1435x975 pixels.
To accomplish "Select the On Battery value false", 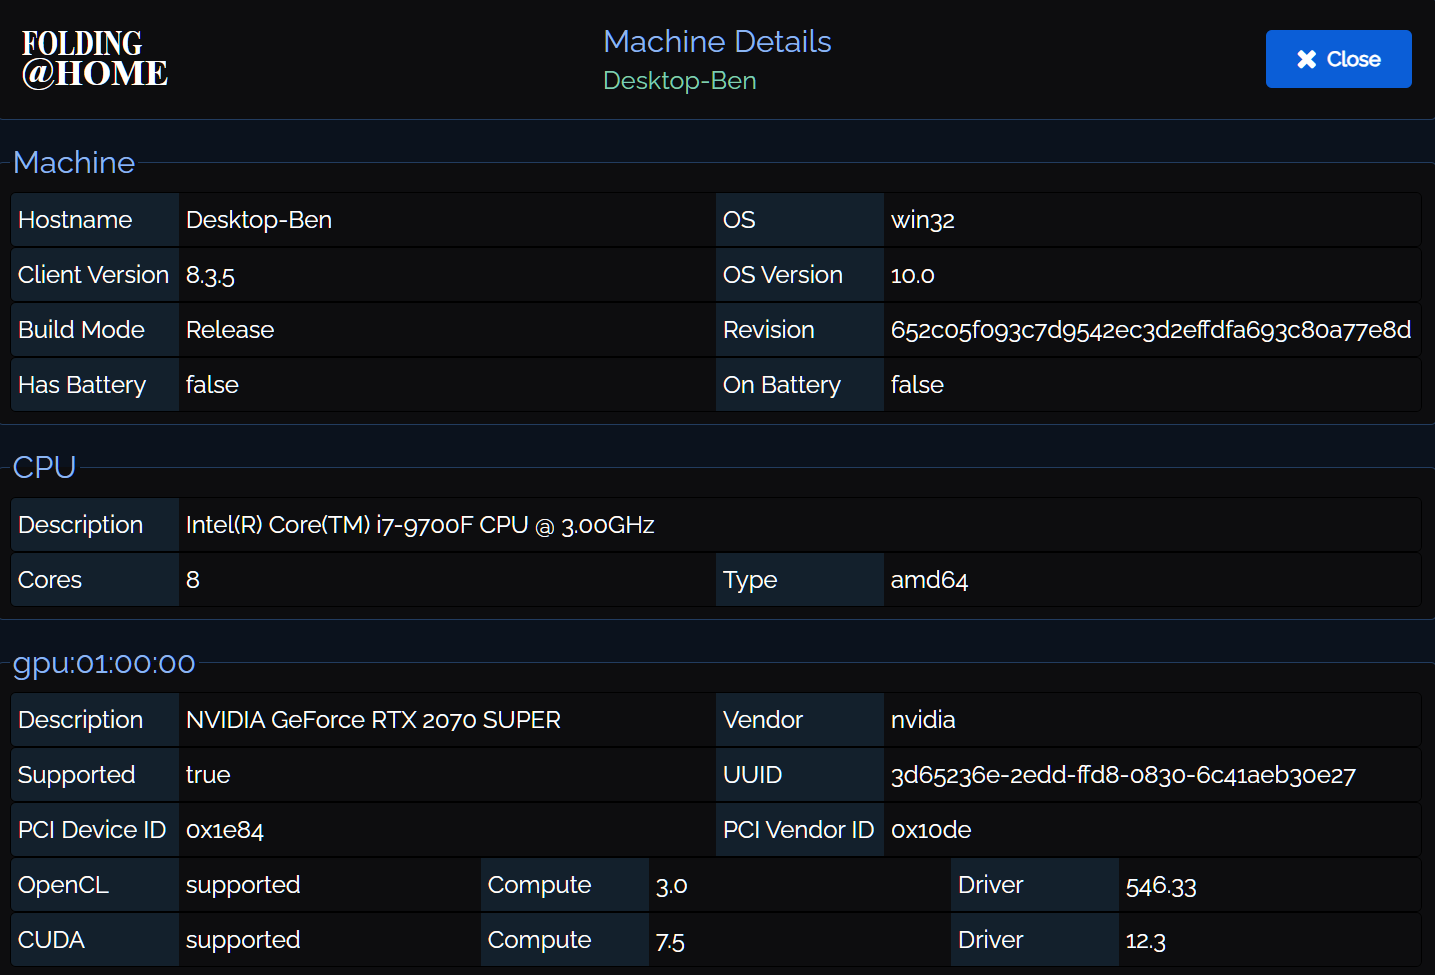I will click(x=917, y=385).
